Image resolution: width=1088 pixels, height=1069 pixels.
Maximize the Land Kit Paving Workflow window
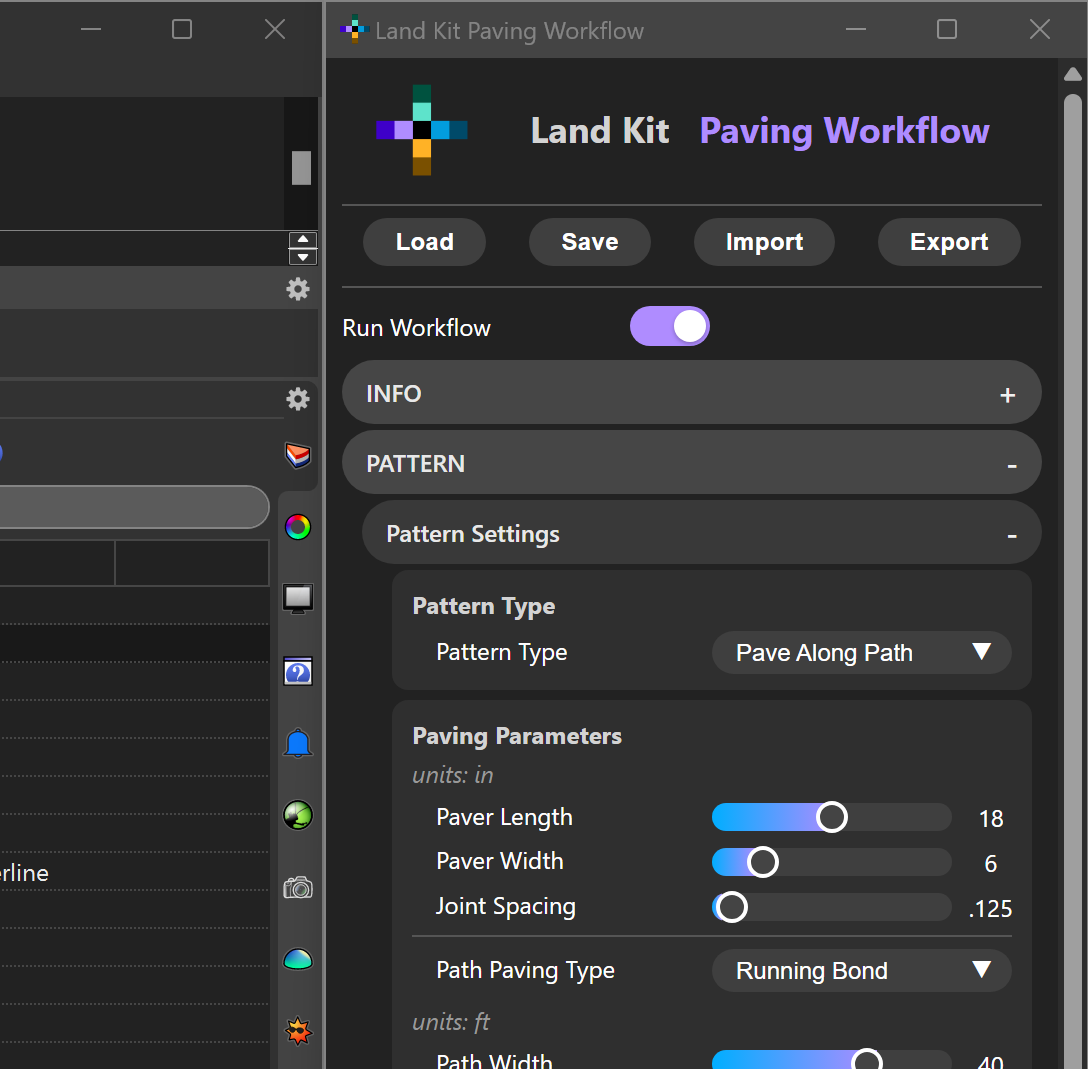(x=946, y=29)
